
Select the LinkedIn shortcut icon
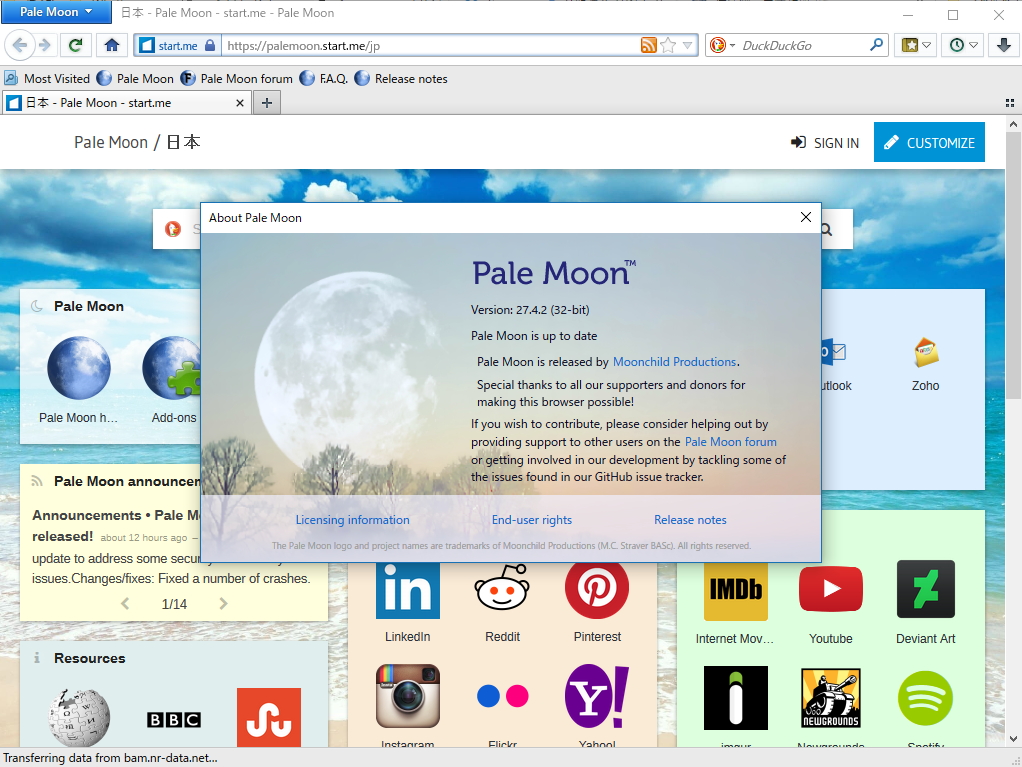pos(407,589)
